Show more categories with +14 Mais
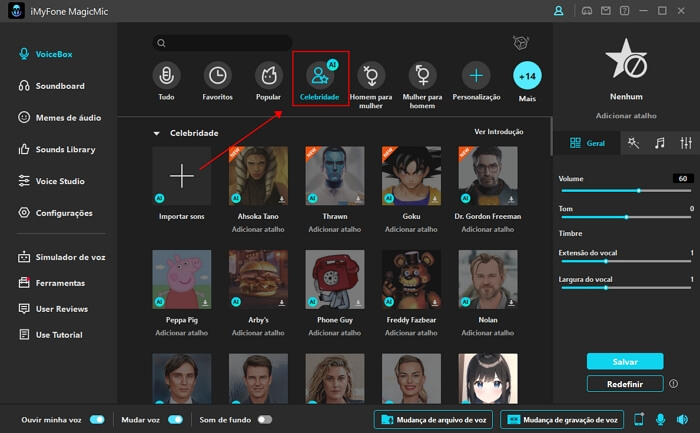700x433 pixels. coord(527,75)
